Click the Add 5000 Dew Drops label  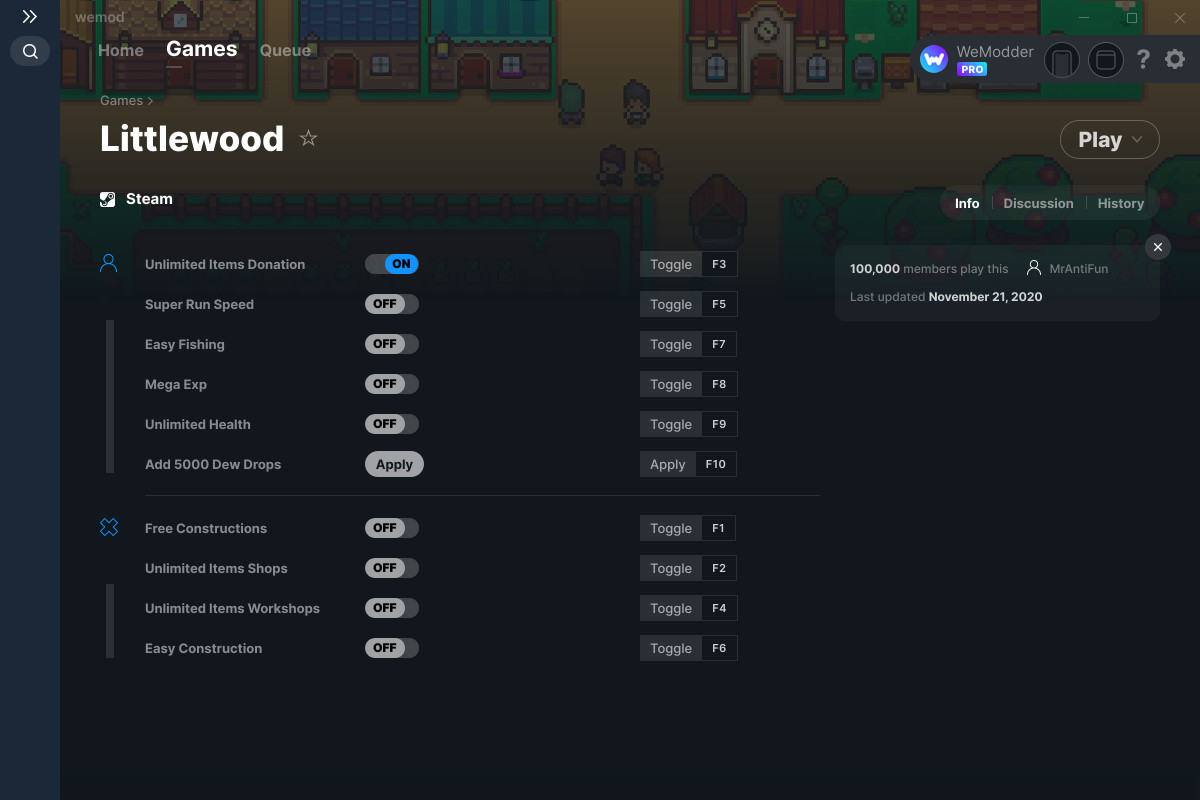point(213,464)
